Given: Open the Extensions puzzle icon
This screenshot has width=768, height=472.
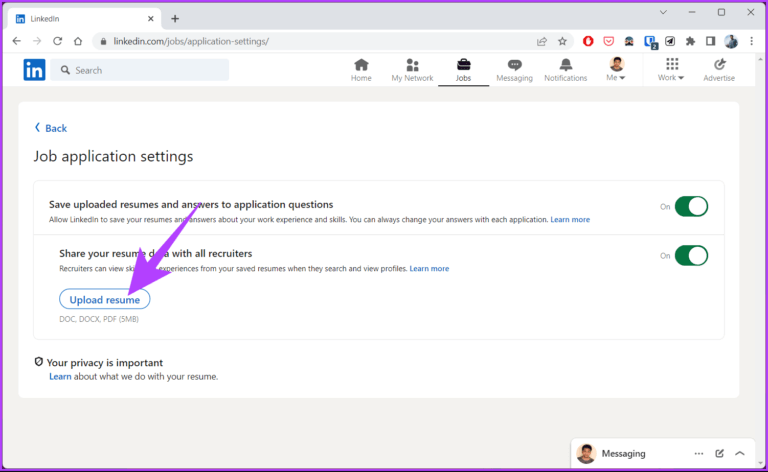Looking at the screenshot, I should click(690, 41).
